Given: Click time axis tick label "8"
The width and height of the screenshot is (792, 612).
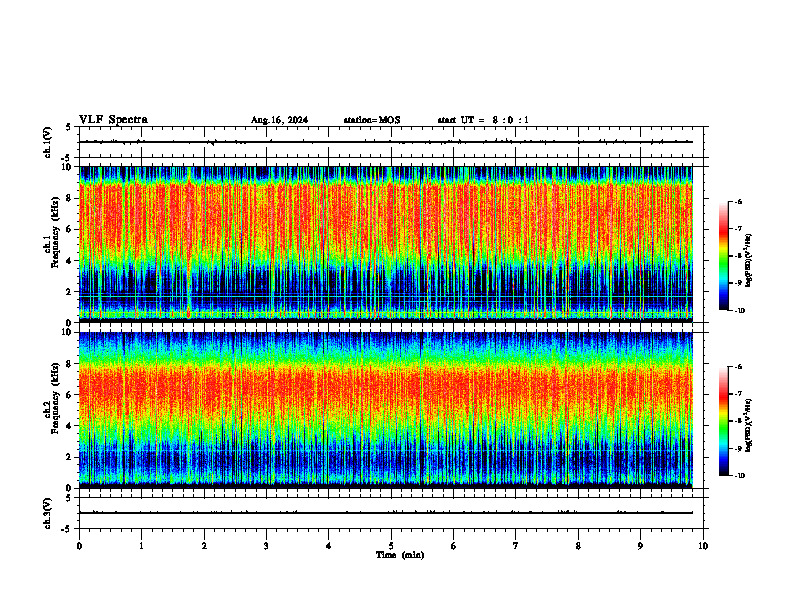Looking at the screenshot, I should [578, 546].
